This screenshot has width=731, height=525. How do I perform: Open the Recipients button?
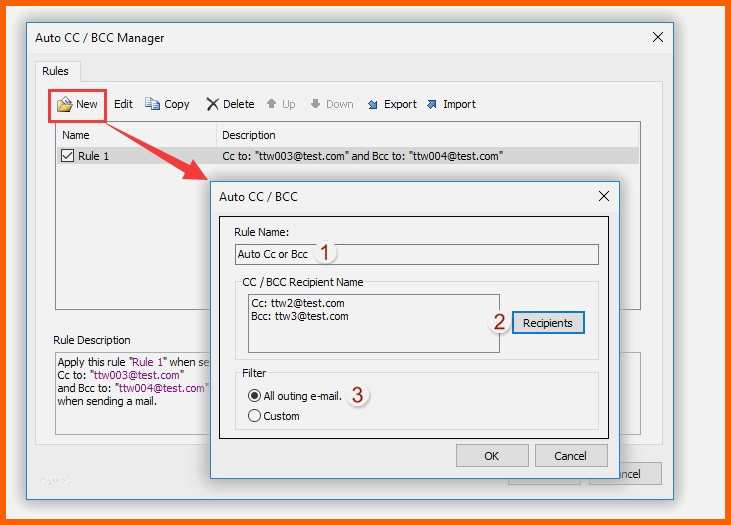point(548,323)
